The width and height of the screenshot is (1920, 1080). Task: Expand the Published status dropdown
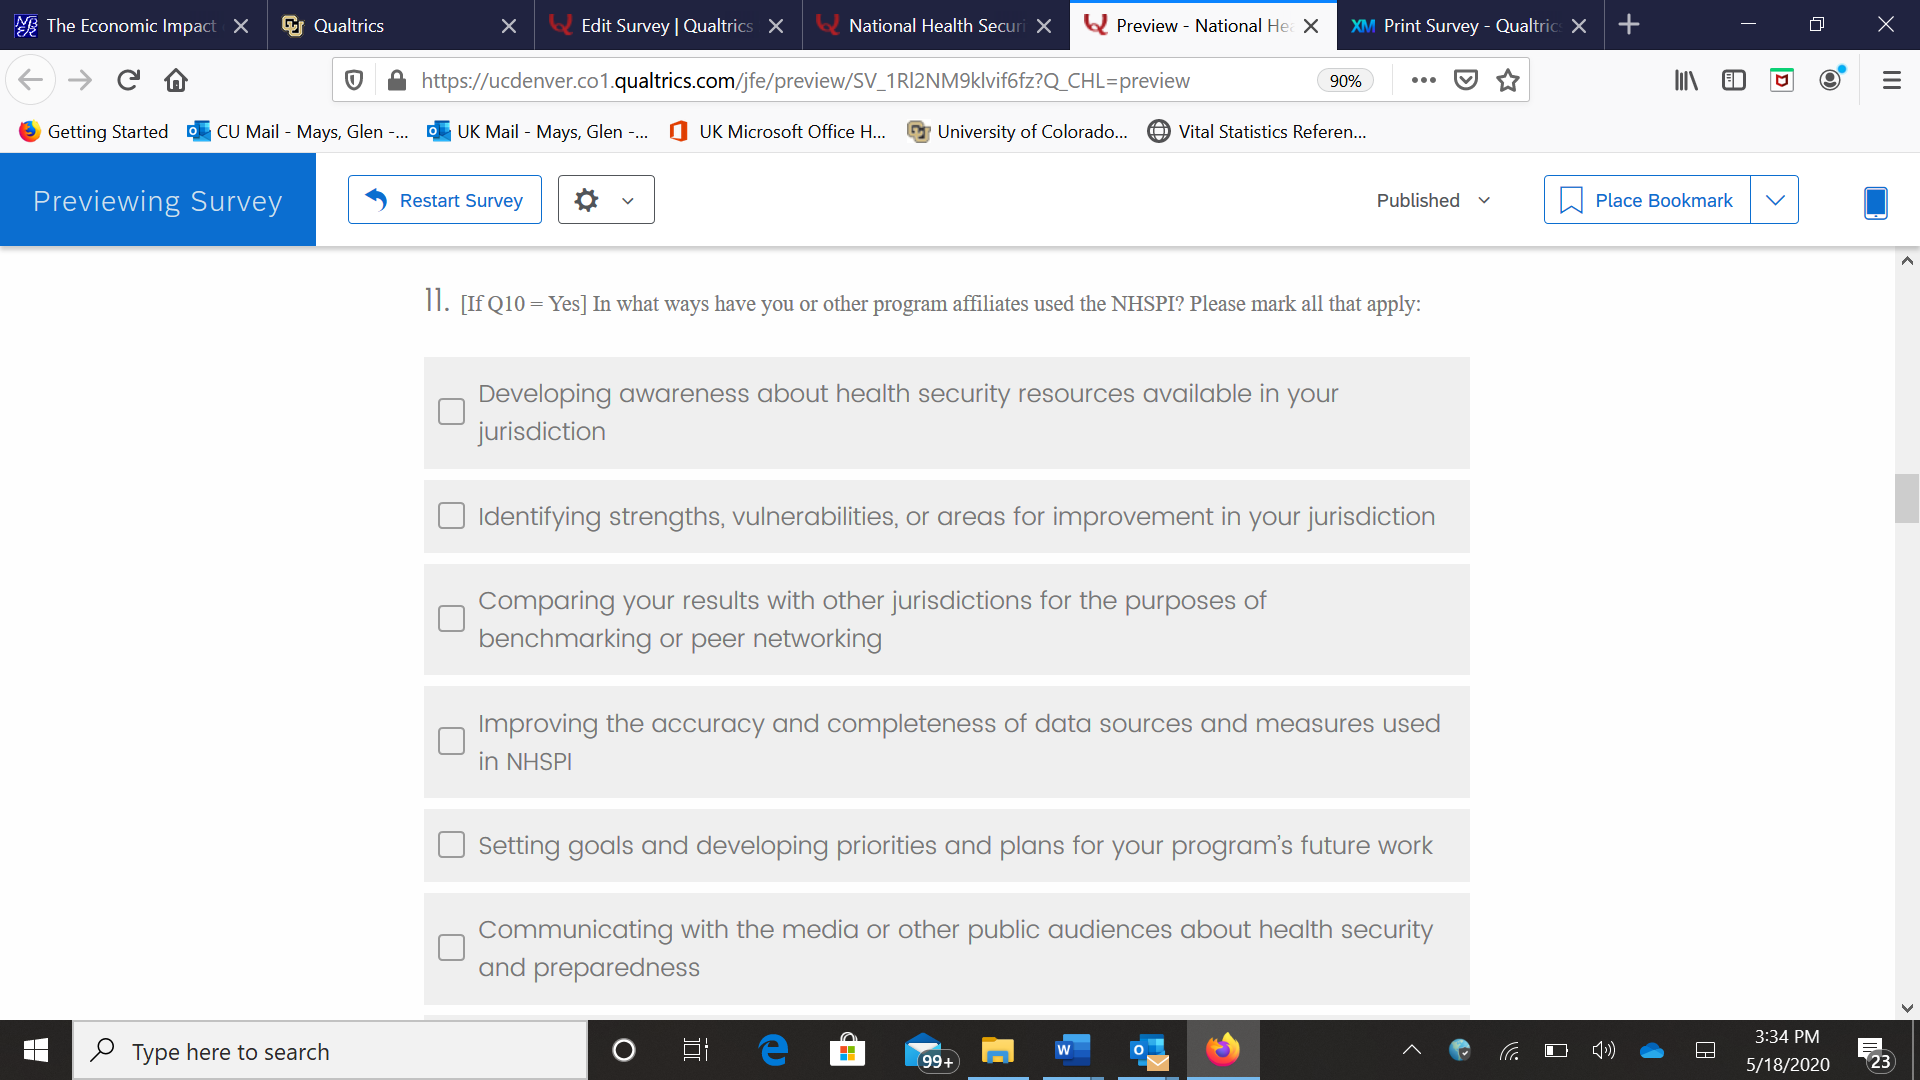[x=1433, y=200]
